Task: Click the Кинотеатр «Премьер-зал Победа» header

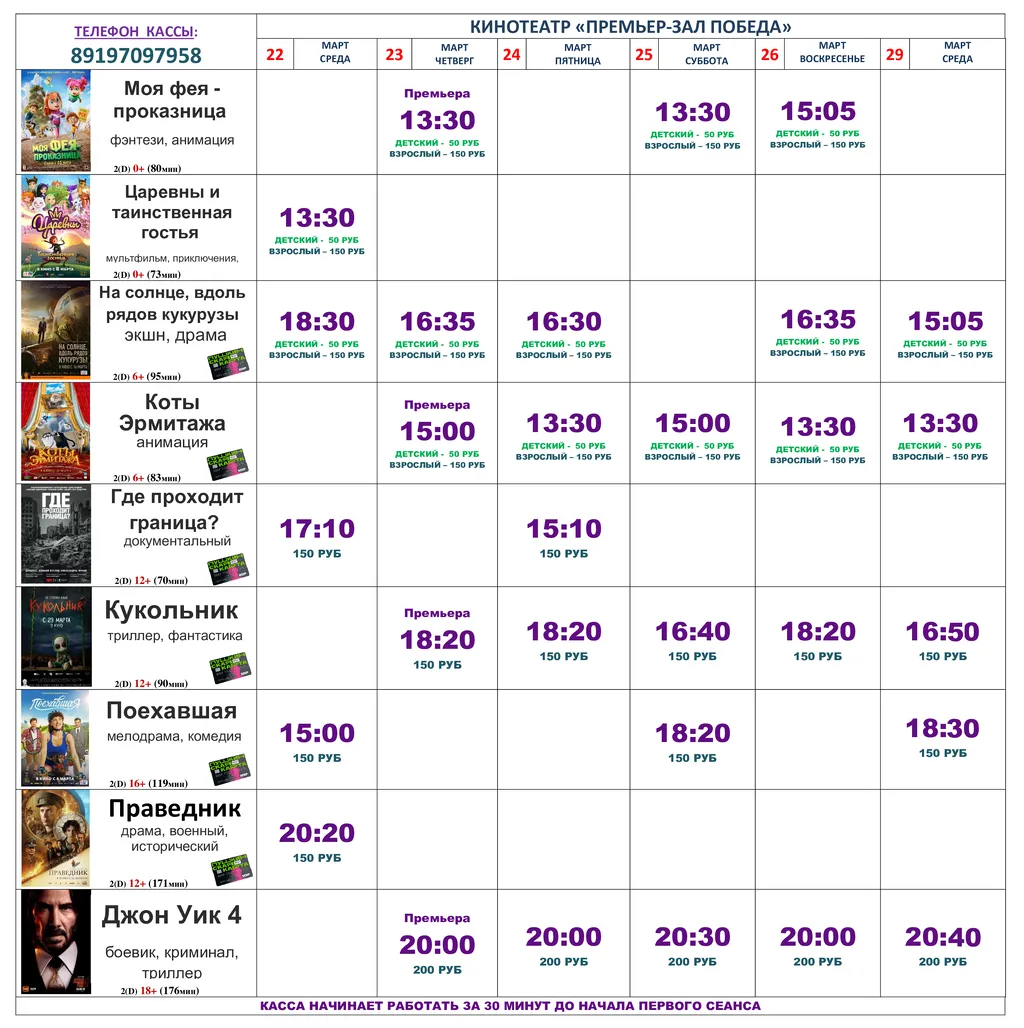Action: 630,27
